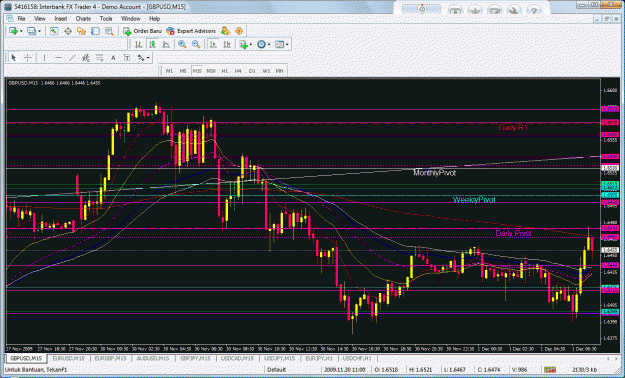Expand the Periods dropdown arrow
The width and height of the screenshot is (625, 378).
click(269, 45)
